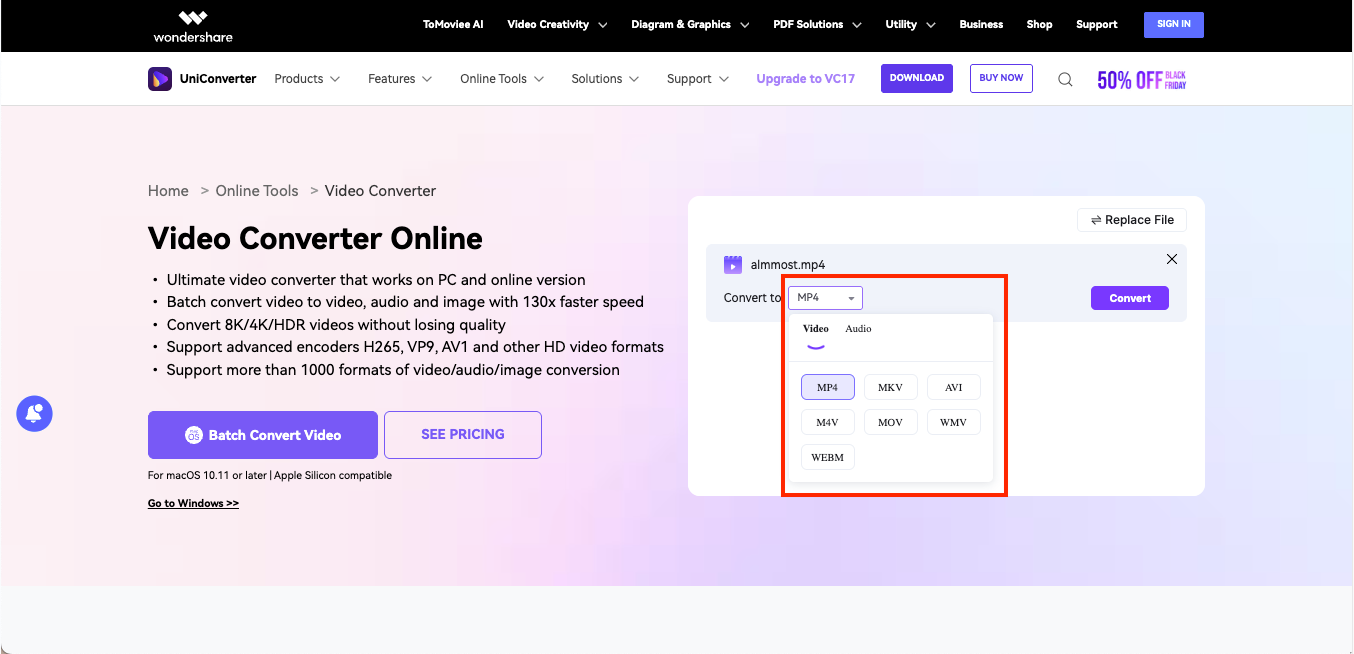Expand the Products menu
The image size is (1354, 654).
(306, 78)
